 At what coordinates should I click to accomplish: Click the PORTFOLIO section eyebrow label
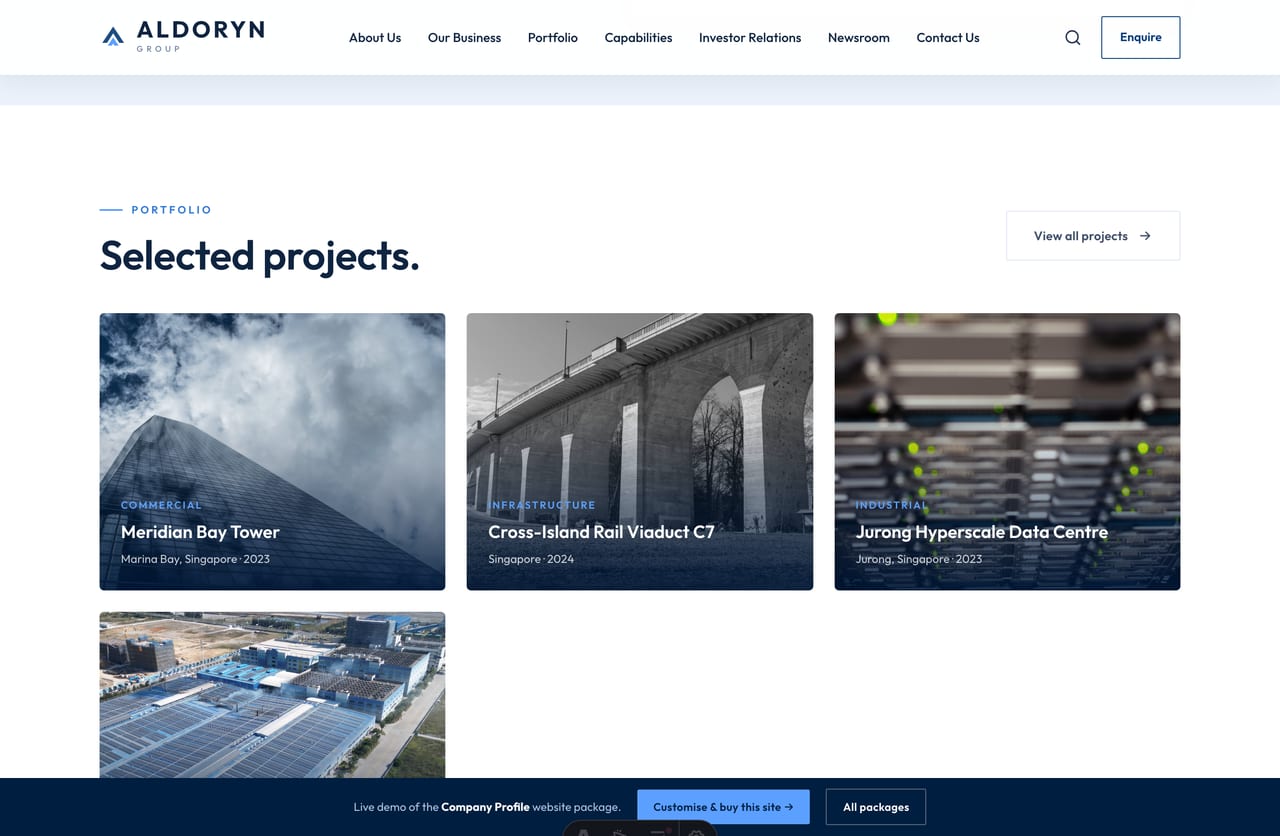[x=172, y=210]
